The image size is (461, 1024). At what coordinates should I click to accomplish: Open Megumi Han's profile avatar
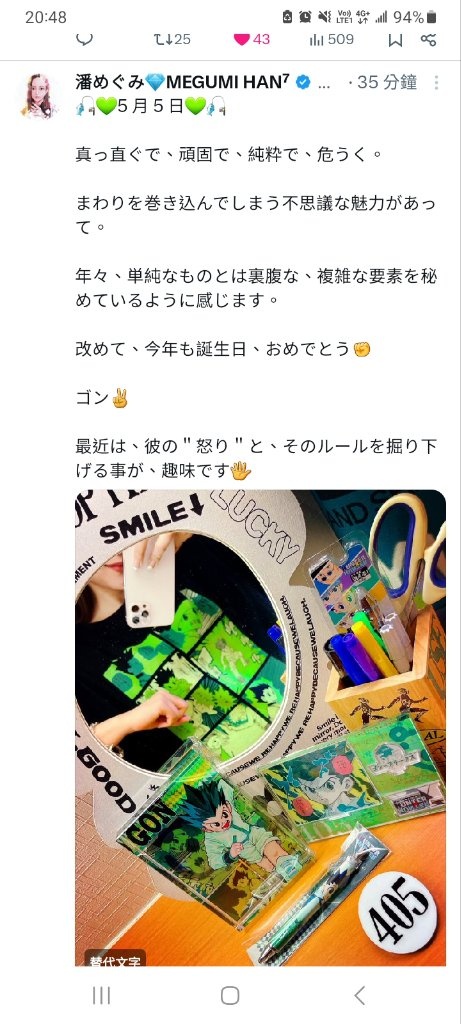(x=39, y=95)
